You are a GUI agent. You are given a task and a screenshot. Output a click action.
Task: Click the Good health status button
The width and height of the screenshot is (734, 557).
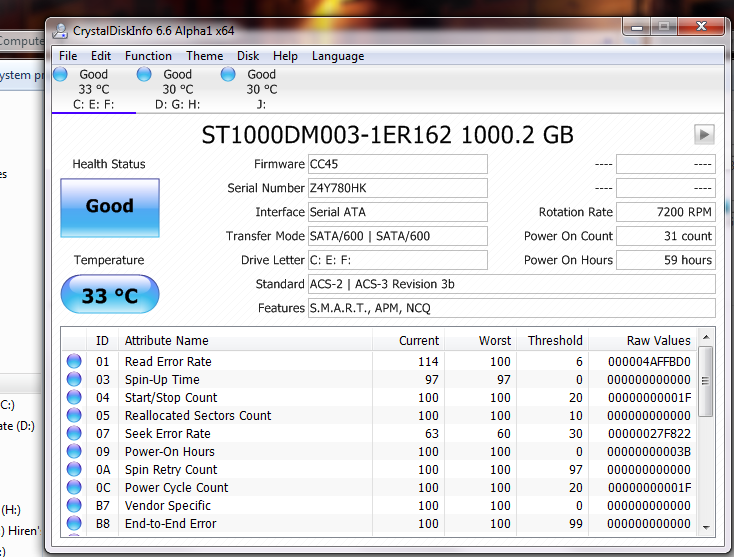coord(110,207)
